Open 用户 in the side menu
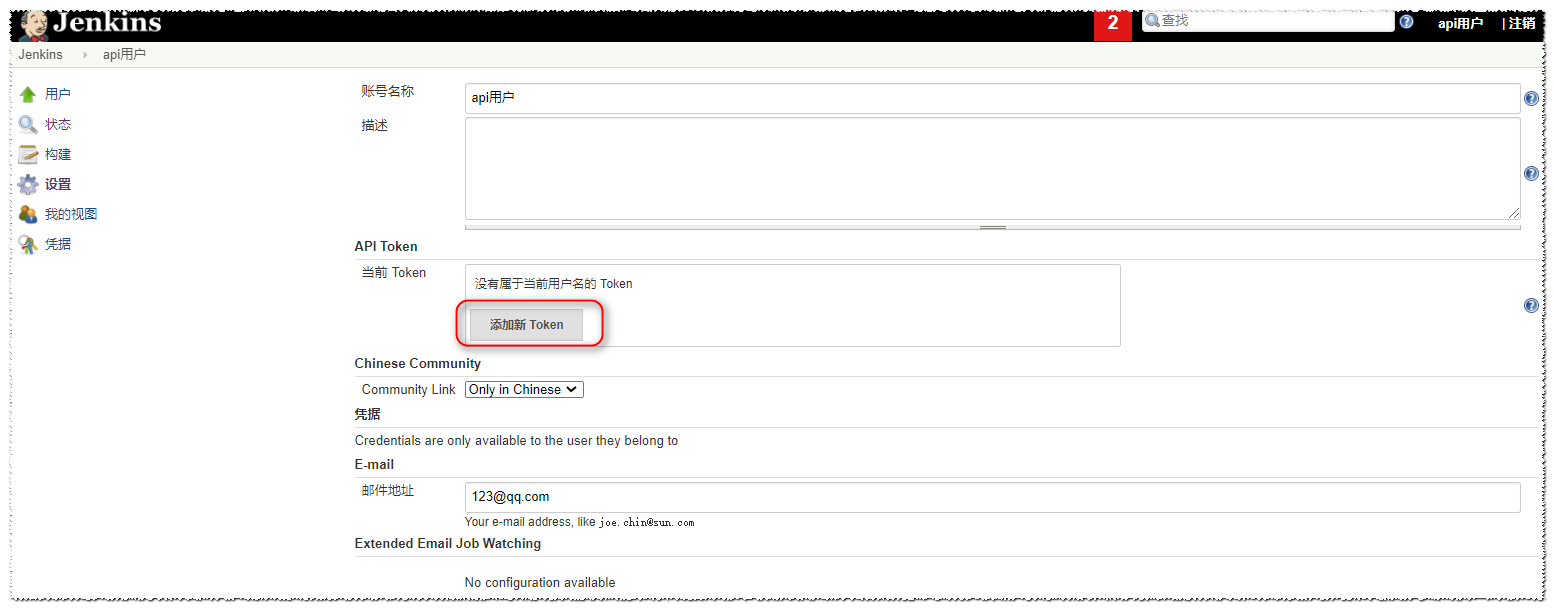Viewport: 1555px width, 610px height. click(x=58, y=95)
